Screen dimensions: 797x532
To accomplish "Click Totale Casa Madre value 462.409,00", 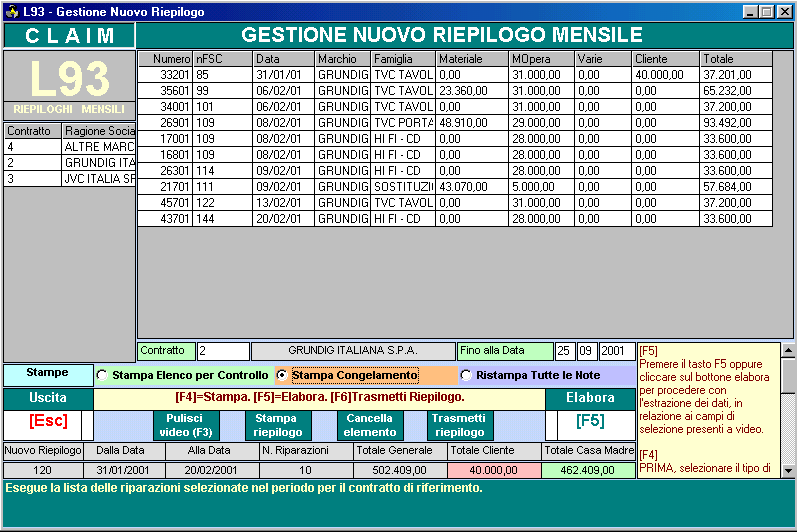I will [x=589, y=471].
